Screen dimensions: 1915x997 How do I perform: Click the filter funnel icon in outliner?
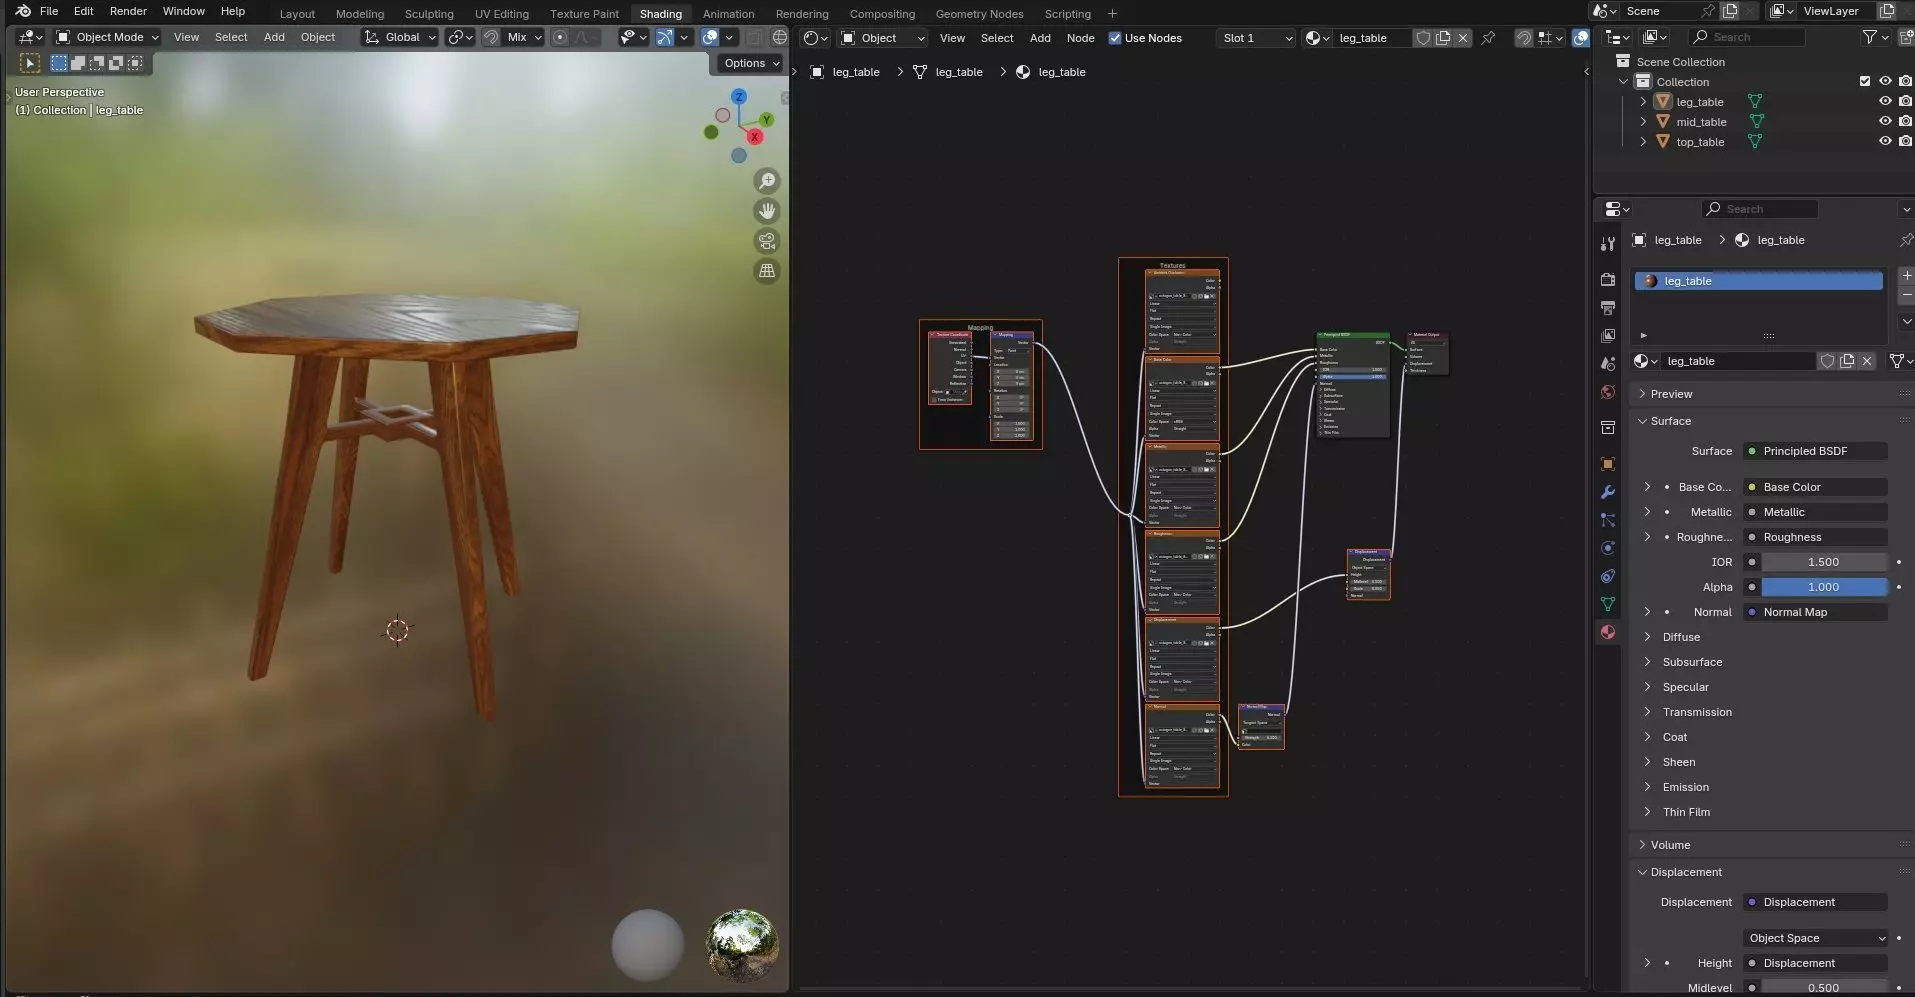1869,37
